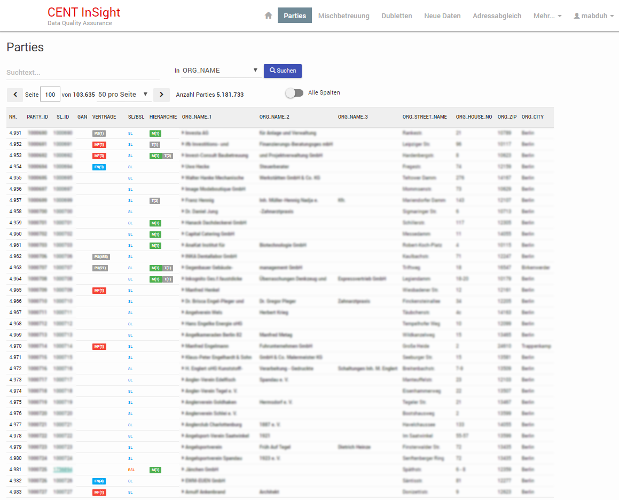The width and height of the screenshot is (619, 500).
Task: Go to next page with right chevron
Action: 162,94
